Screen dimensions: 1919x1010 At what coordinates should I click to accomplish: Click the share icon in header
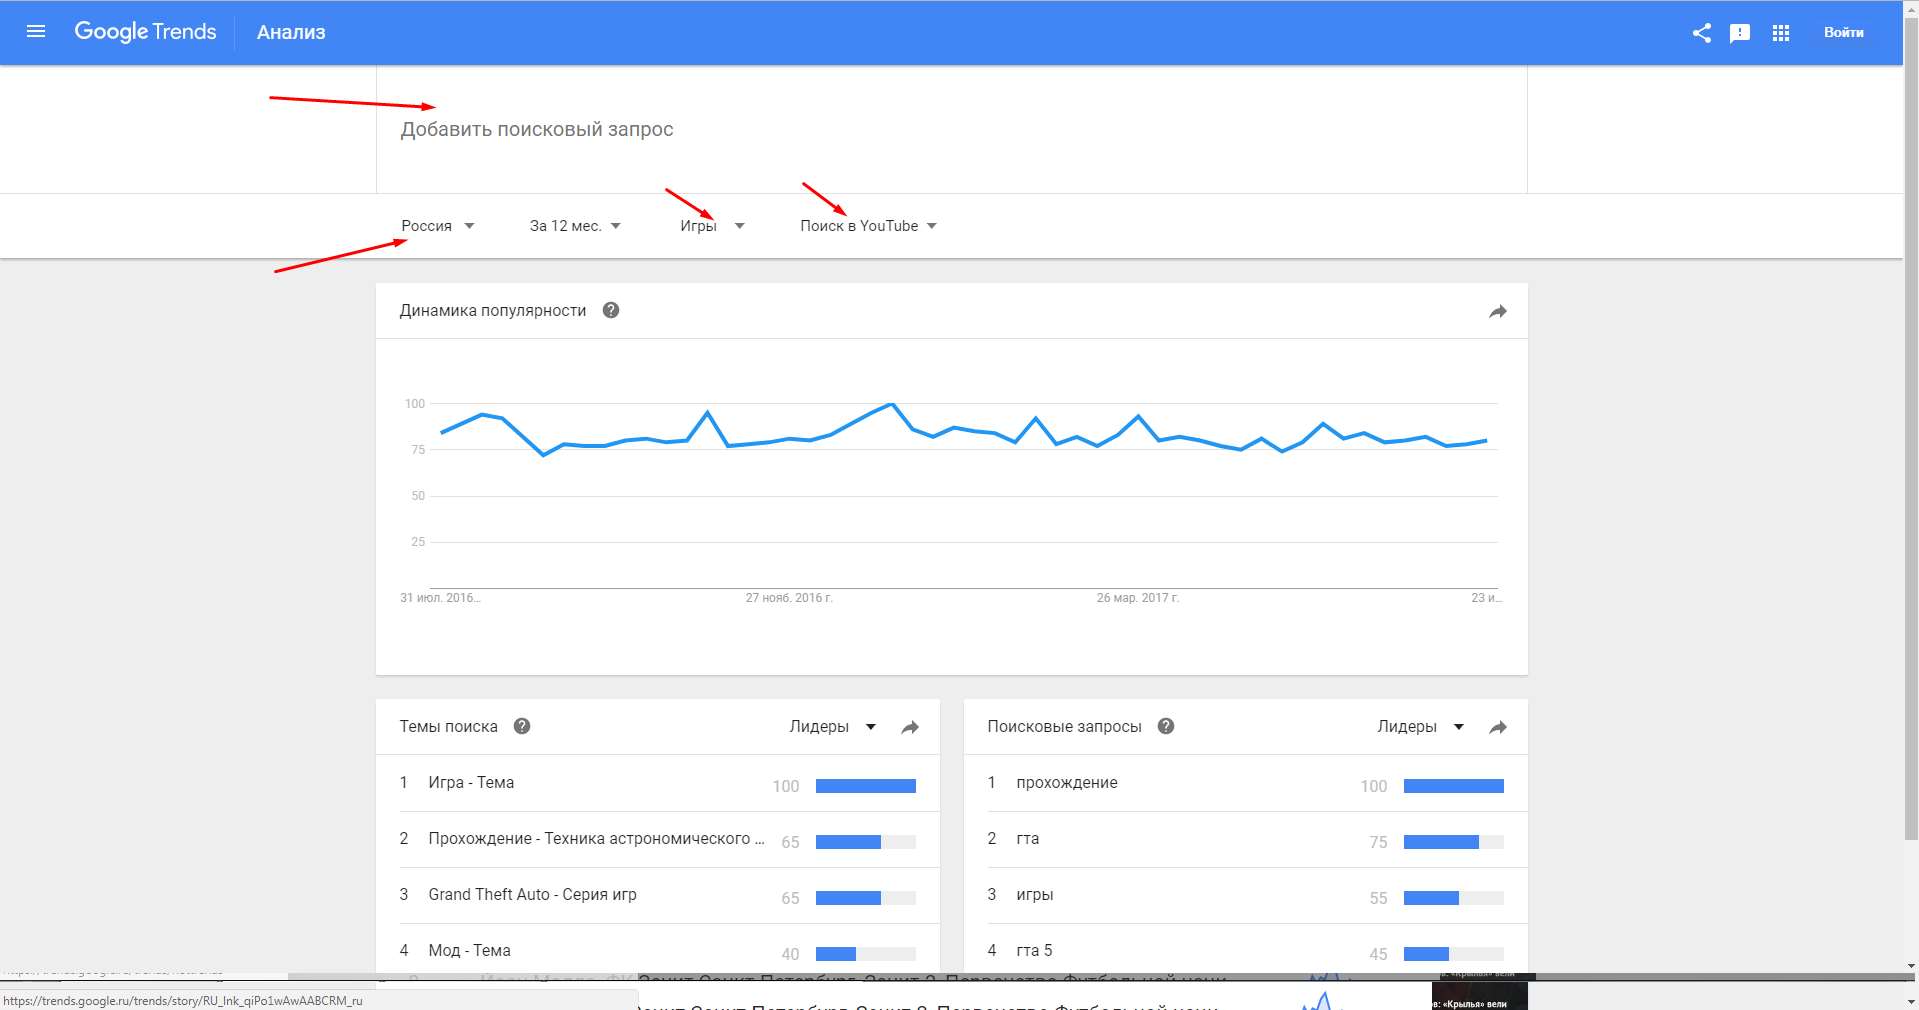(x=1701, y=33)
